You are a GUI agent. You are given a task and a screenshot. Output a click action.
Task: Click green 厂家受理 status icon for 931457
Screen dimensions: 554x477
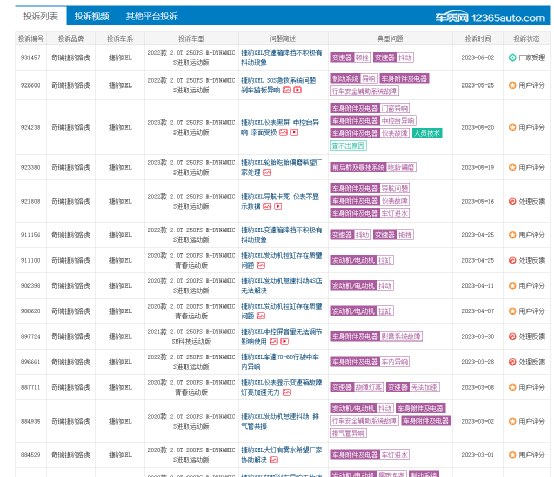click(x=512, y=57)
